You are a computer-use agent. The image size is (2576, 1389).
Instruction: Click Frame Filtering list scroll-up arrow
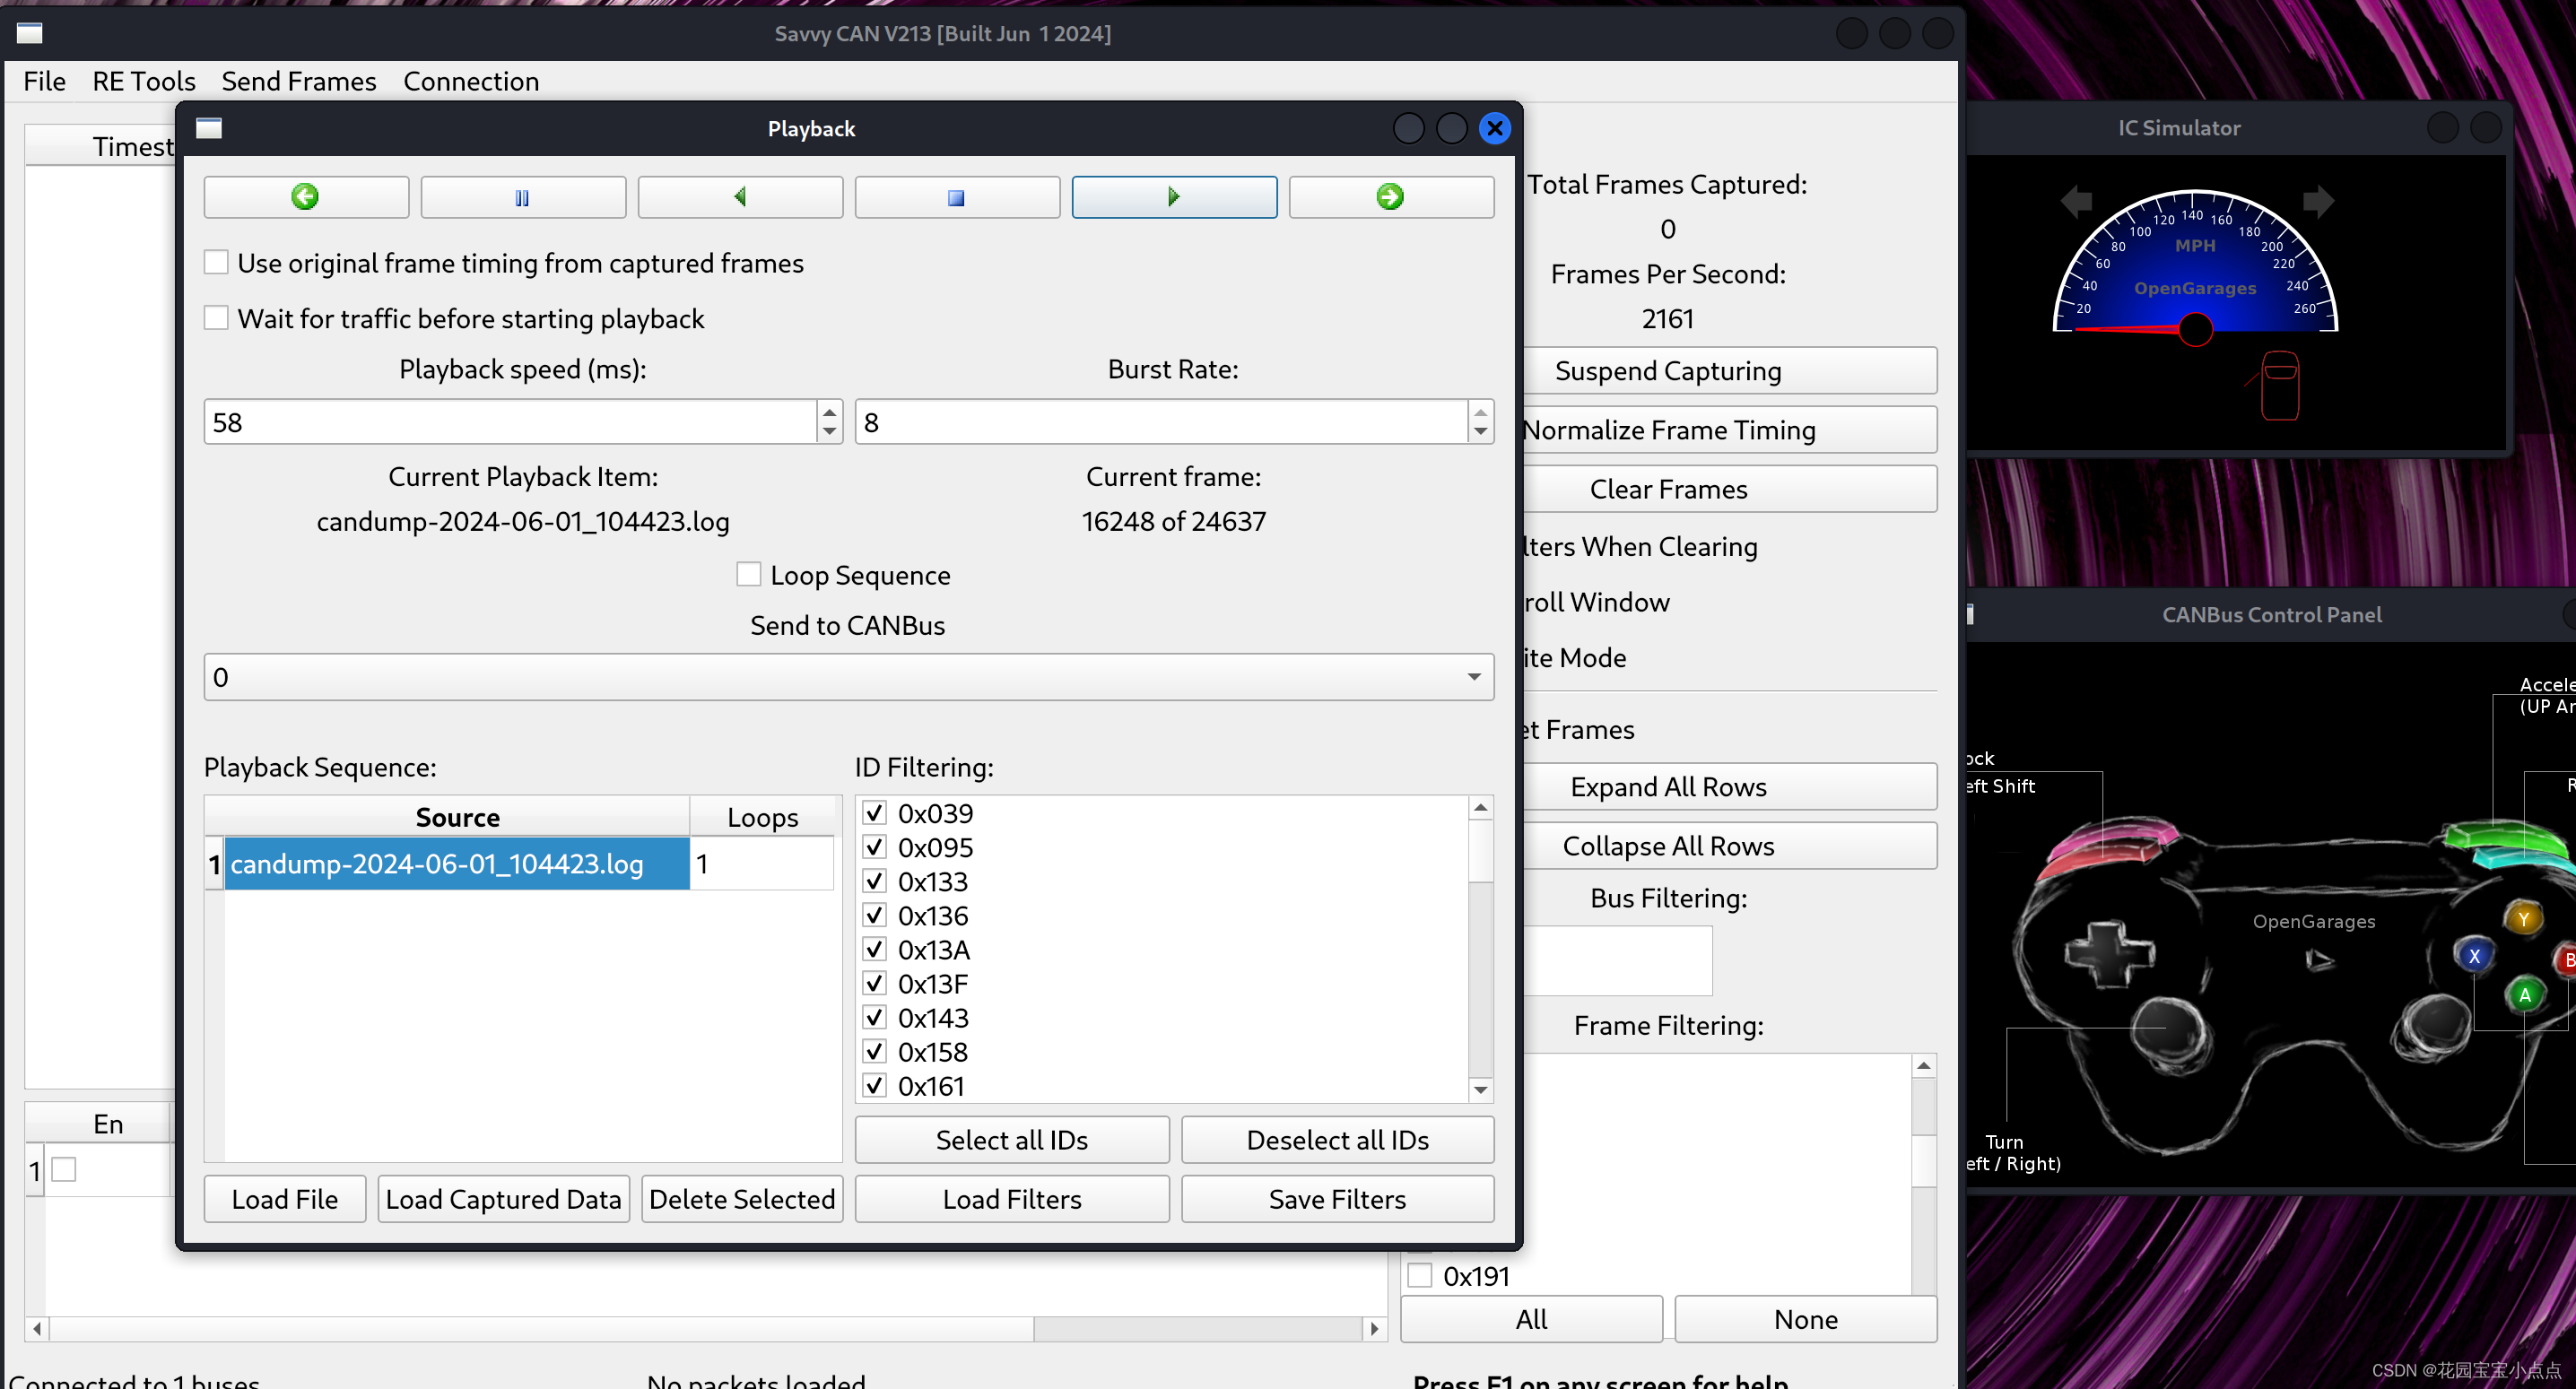[x=1924, y=1066]
